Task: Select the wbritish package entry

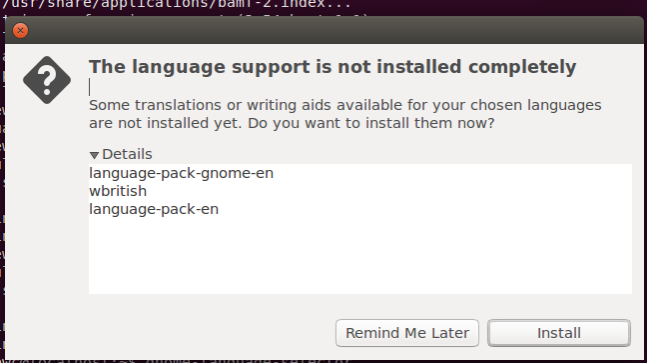Action: [x=118, y=191]
